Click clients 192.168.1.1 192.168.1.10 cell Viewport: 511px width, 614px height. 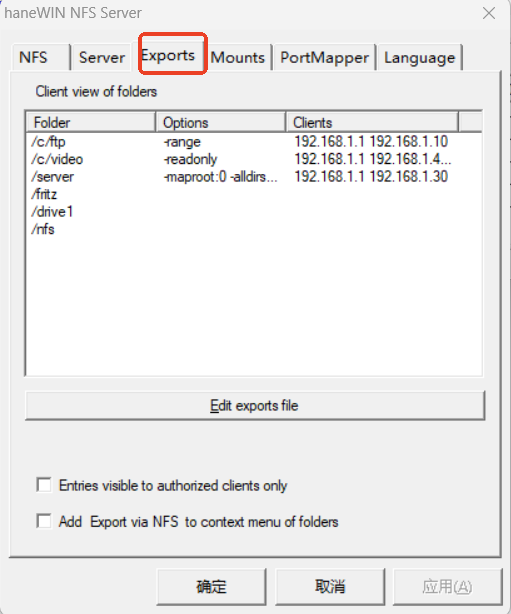pos(371,142)
